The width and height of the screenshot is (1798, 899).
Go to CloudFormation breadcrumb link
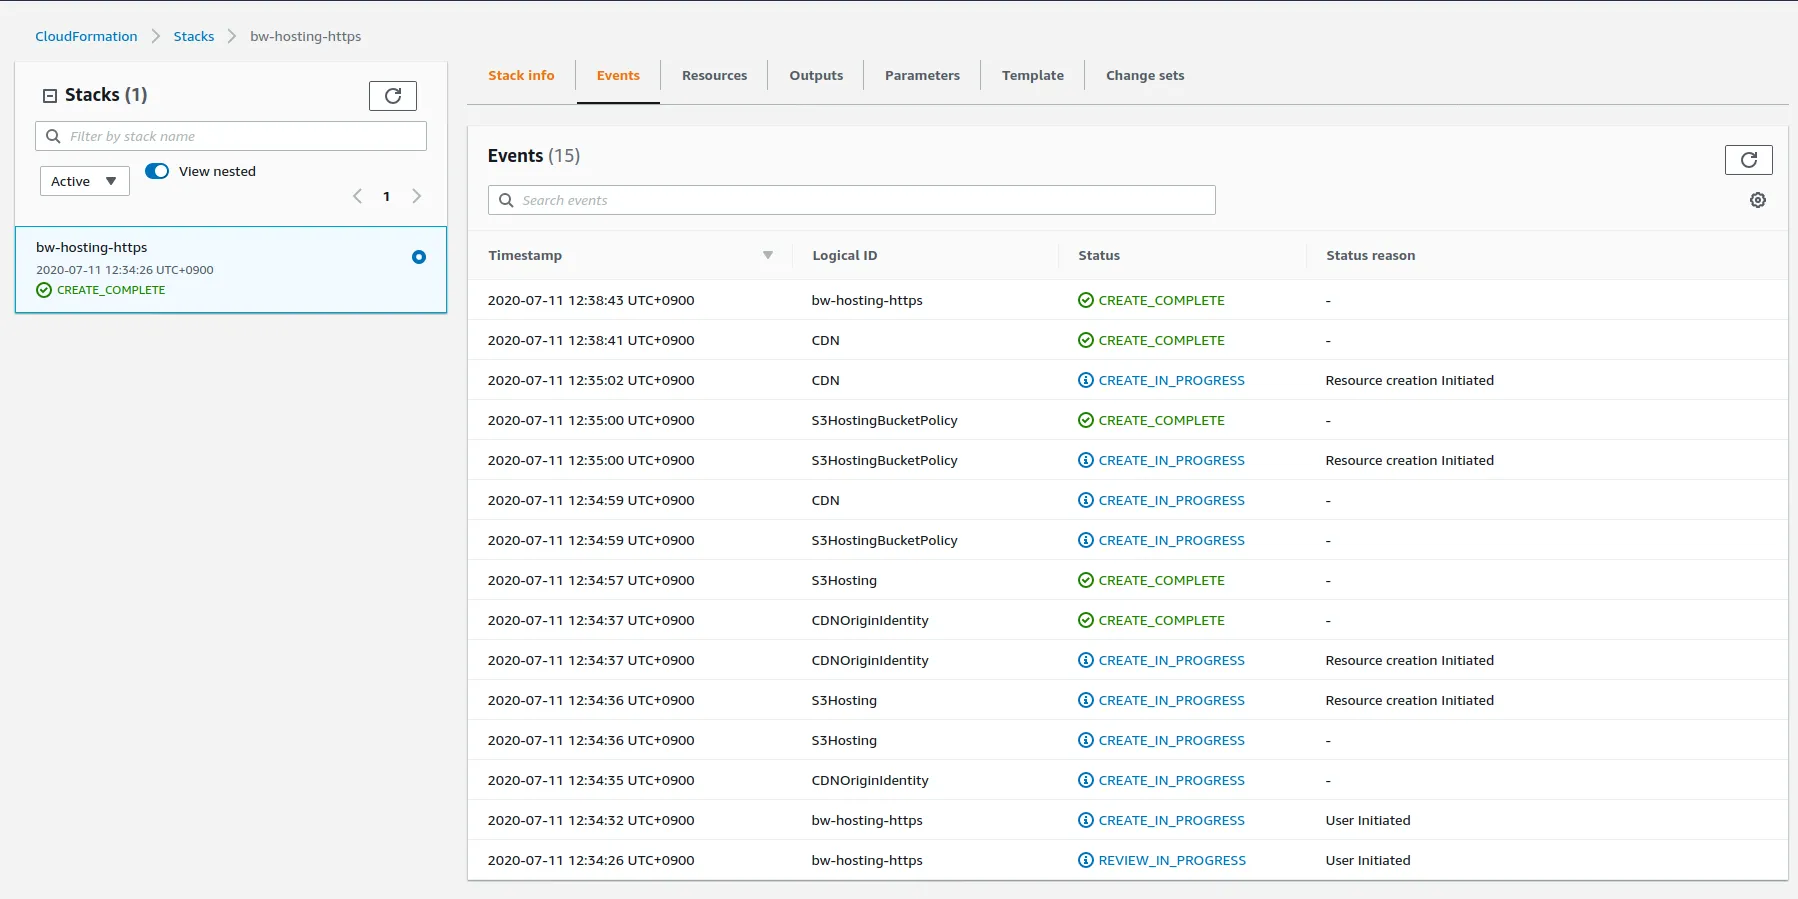(86, 36)
